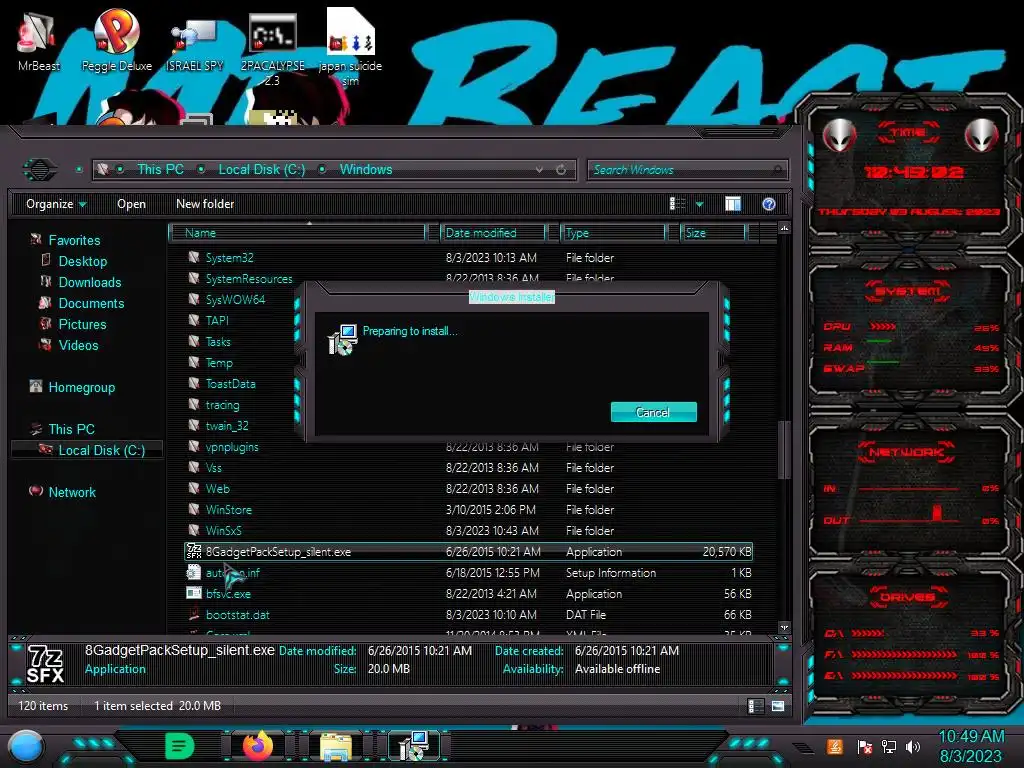Viewport: 1024px width, 768px height.
Task: Cancel the Windows Installer dialog
Action: tap(653, 412)
